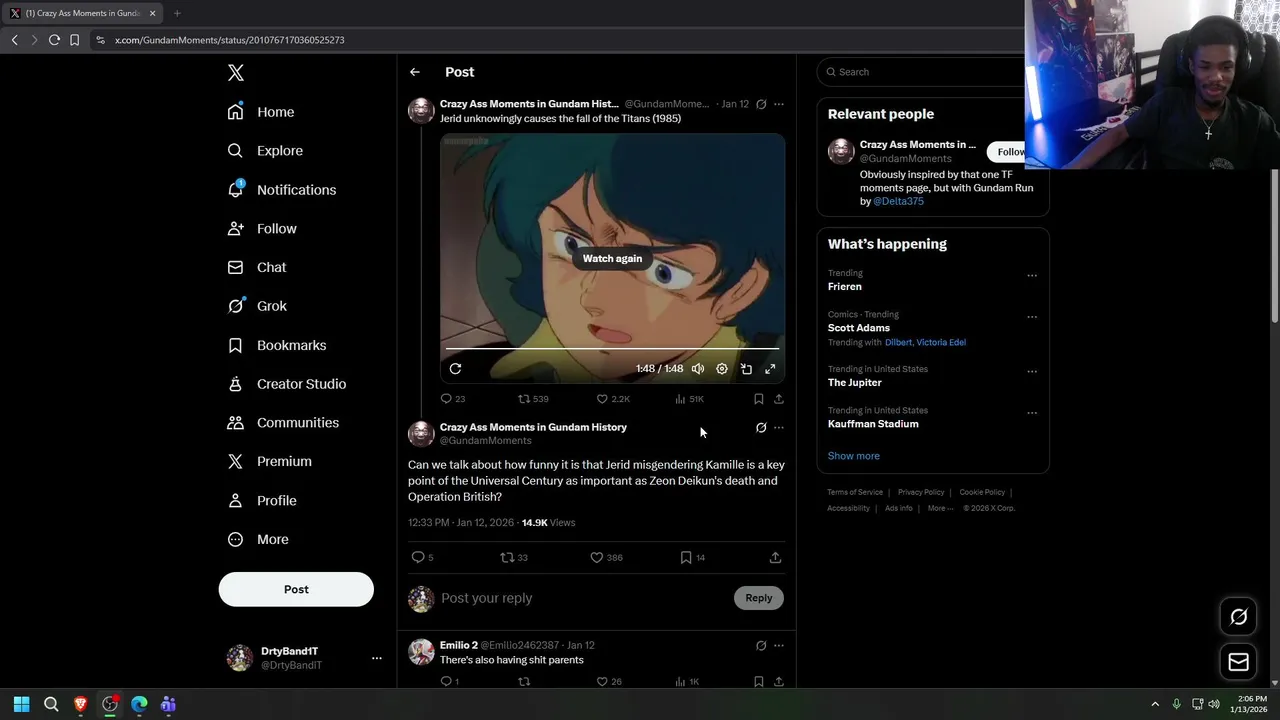Like the Jerid misgendering Kamille post
Image resolution: width=1280 pixels, height=720 pixels.
(x=597, y=557)
